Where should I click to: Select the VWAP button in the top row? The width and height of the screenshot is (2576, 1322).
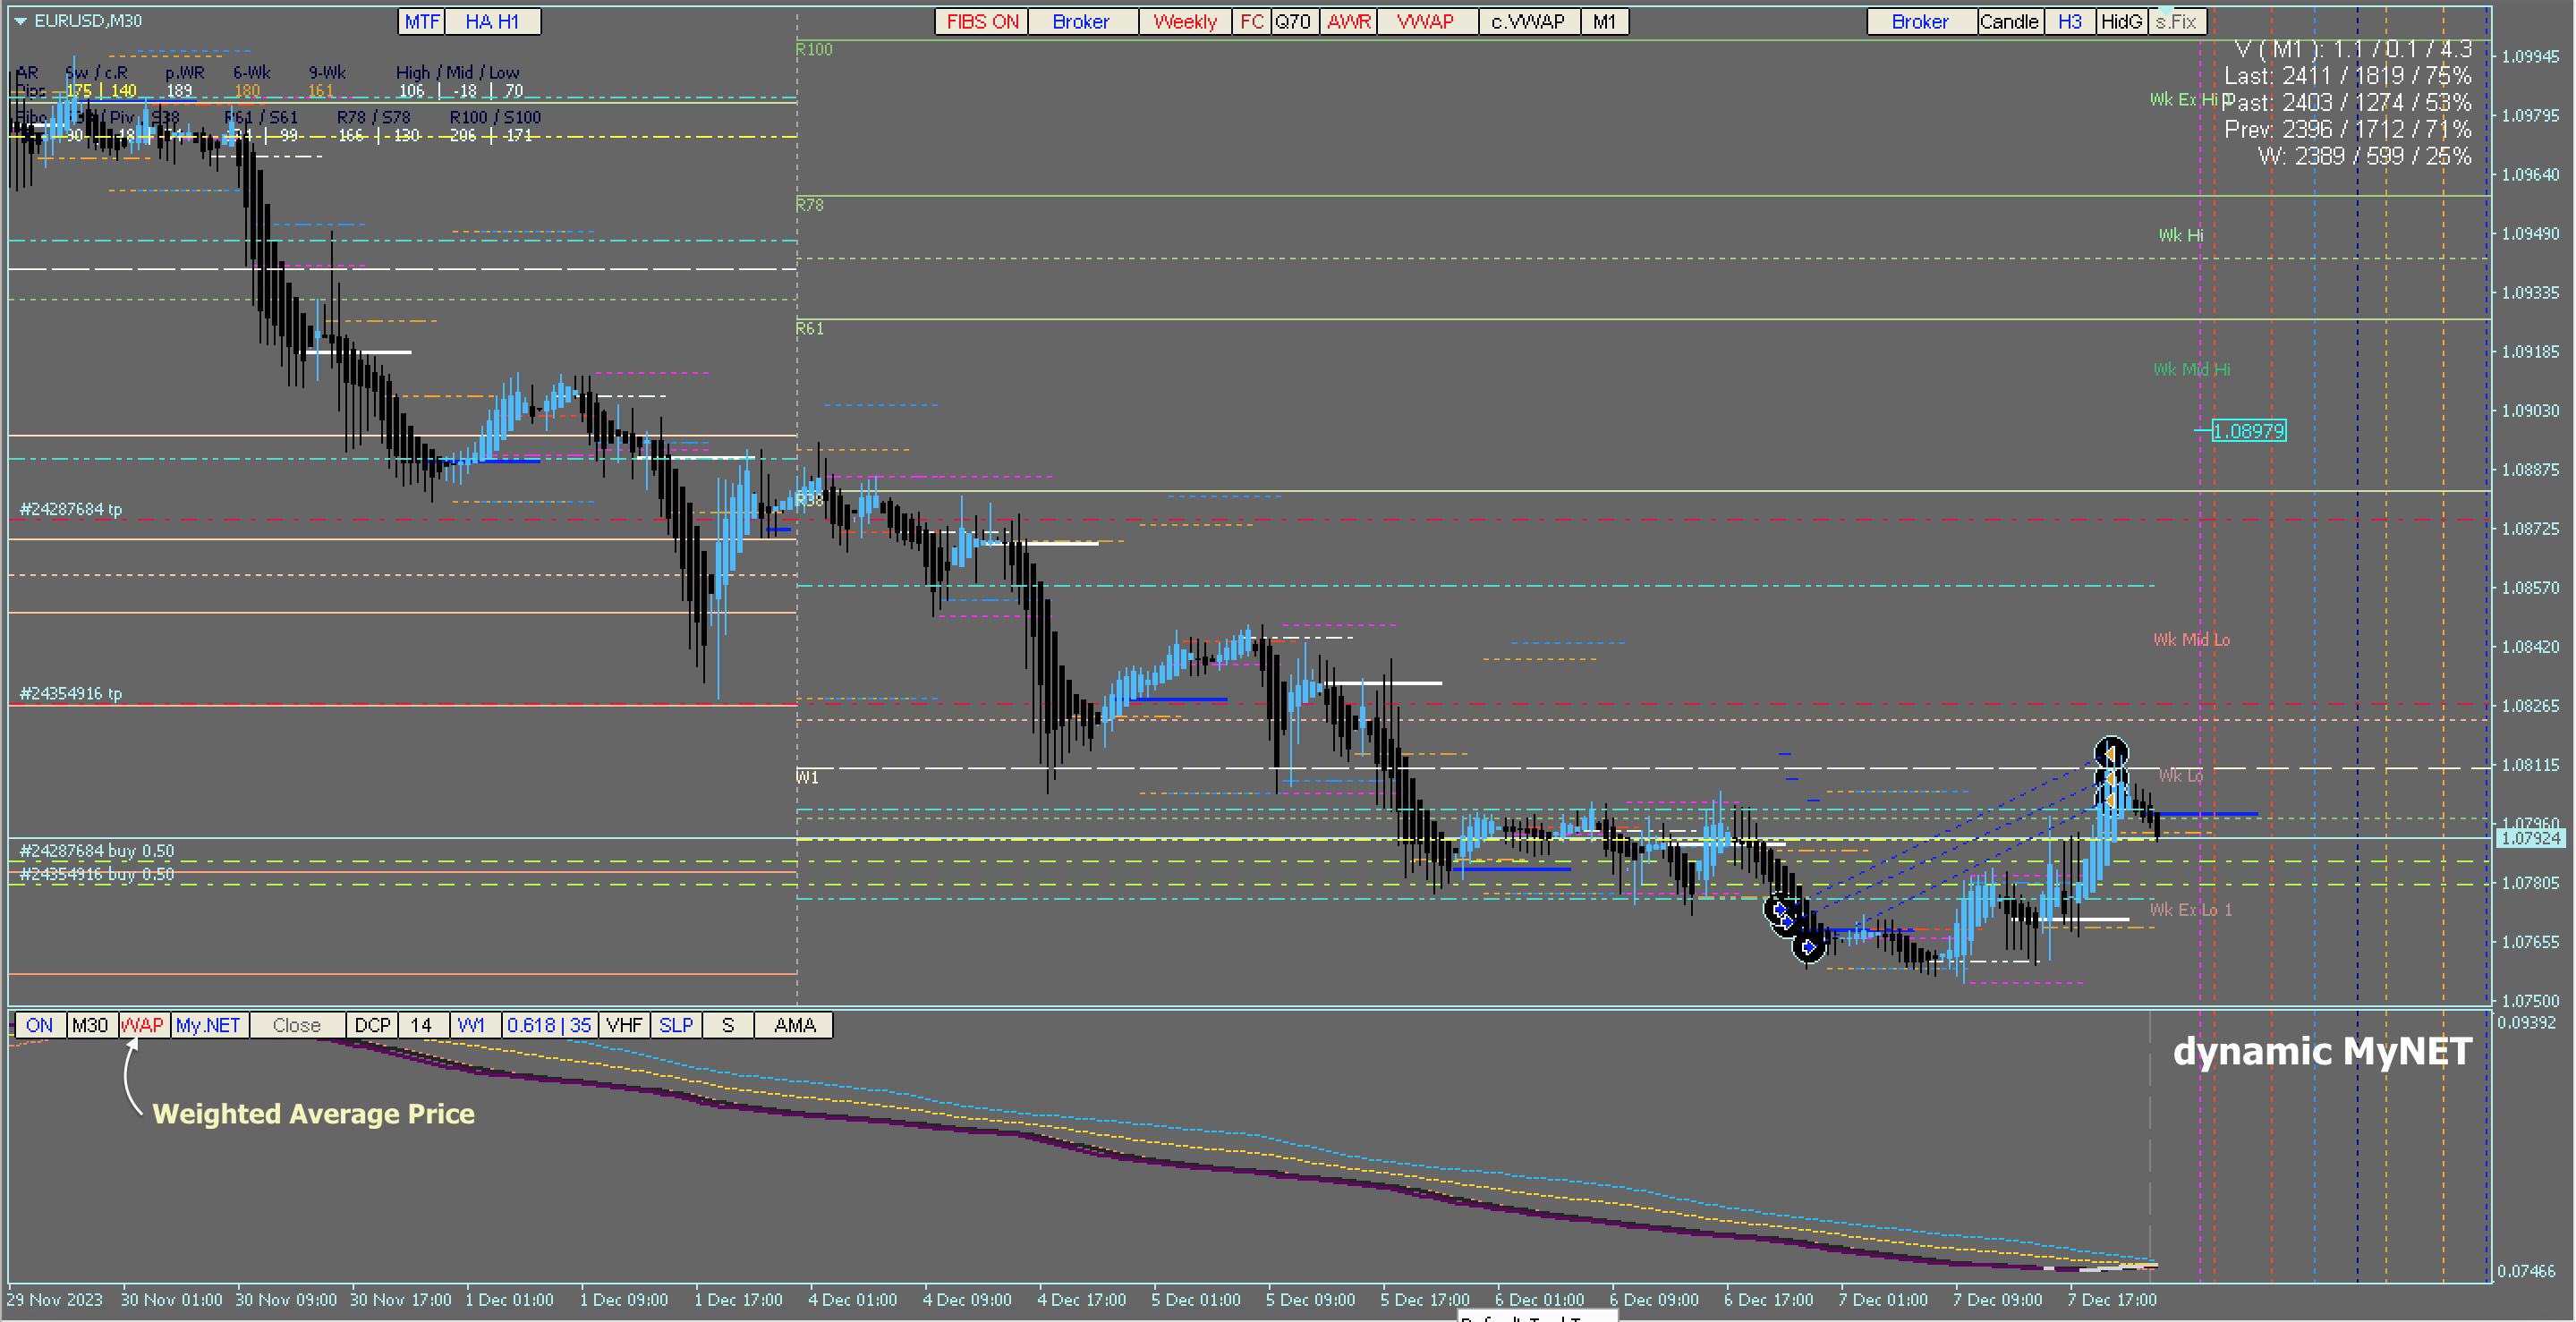1425,22
